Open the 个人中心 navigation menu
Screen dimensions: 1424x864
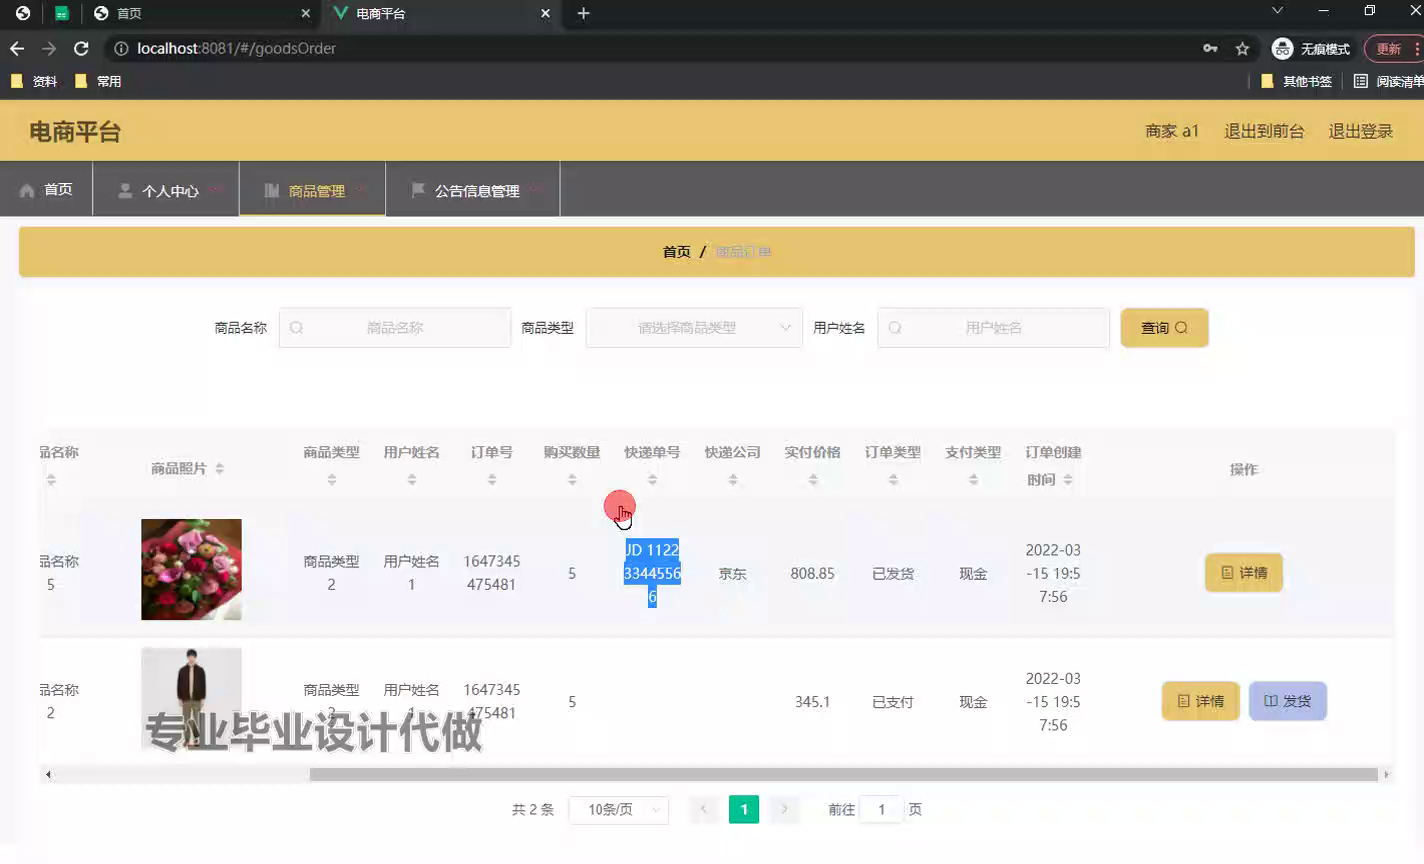pos(166,190)
